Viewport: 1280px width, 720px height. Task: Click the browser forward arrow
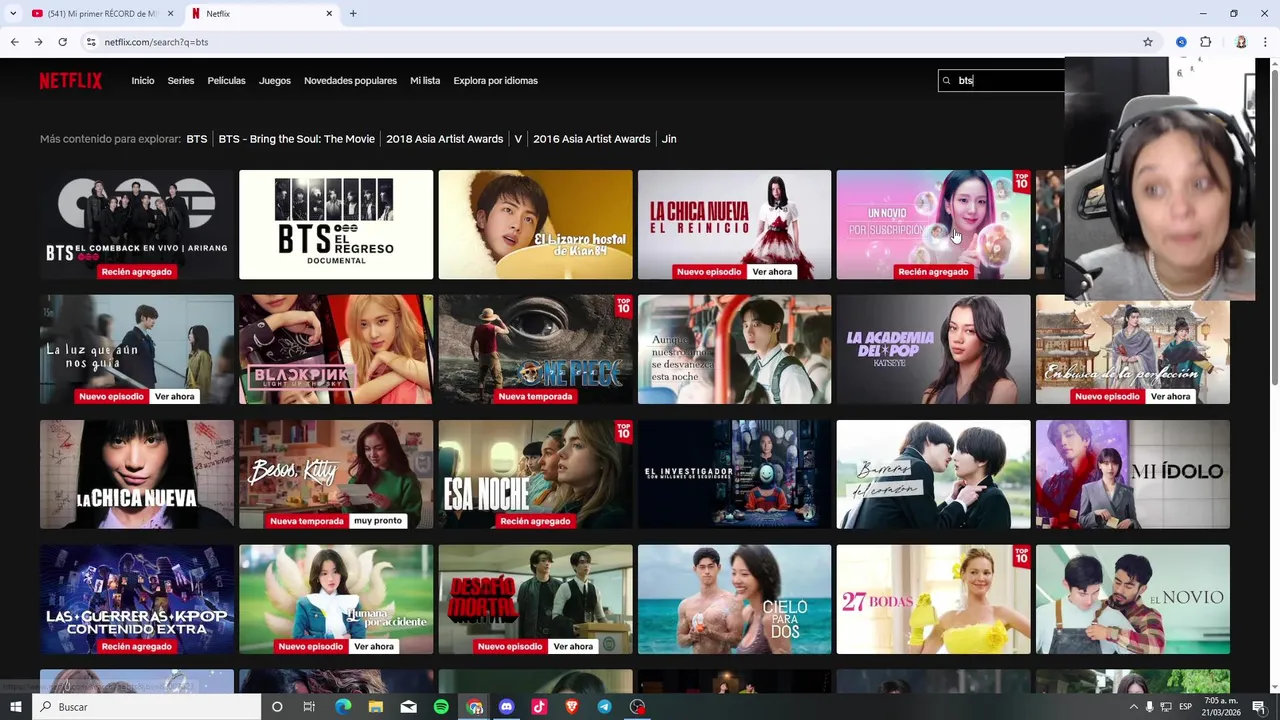click(38, 42)
